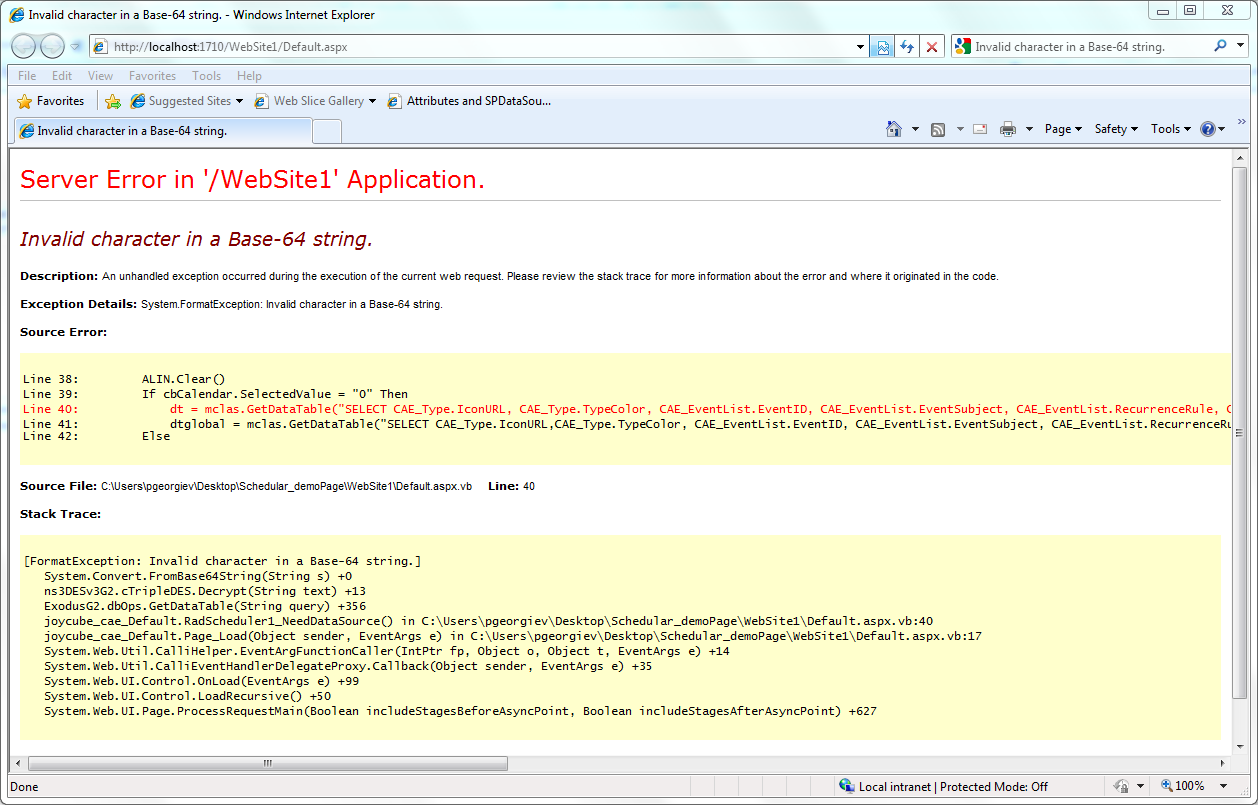Open the Tools command bar menu

(x=1171, y=129)
